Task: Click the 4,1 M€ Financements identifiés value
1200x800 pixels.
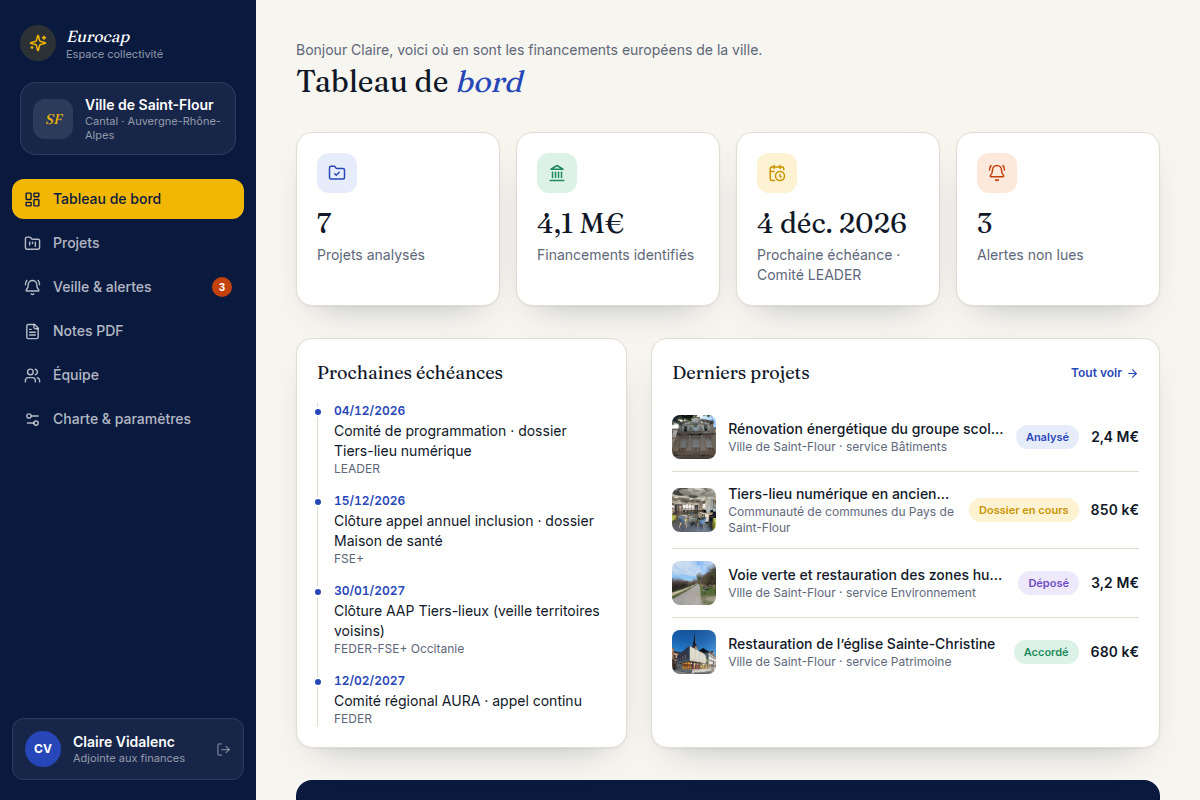Action: 581,223
